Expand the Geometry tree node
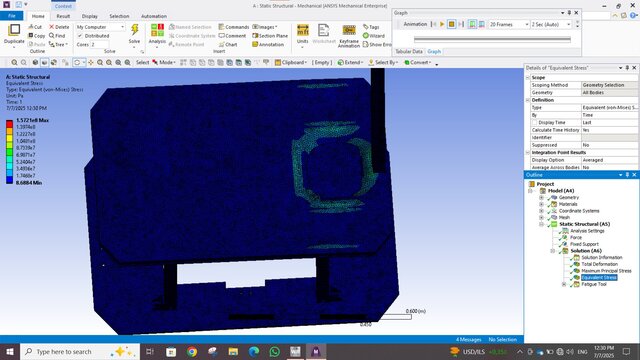Viewport: 640px width, 360px height. (x=541, y=198)
